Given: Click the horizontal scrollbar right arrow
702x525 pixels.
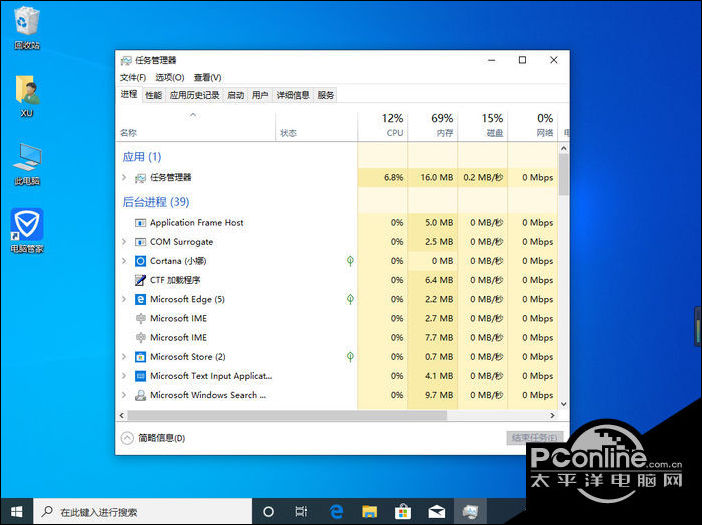Looking at the screenshot, I should click(x=552, y=415).
